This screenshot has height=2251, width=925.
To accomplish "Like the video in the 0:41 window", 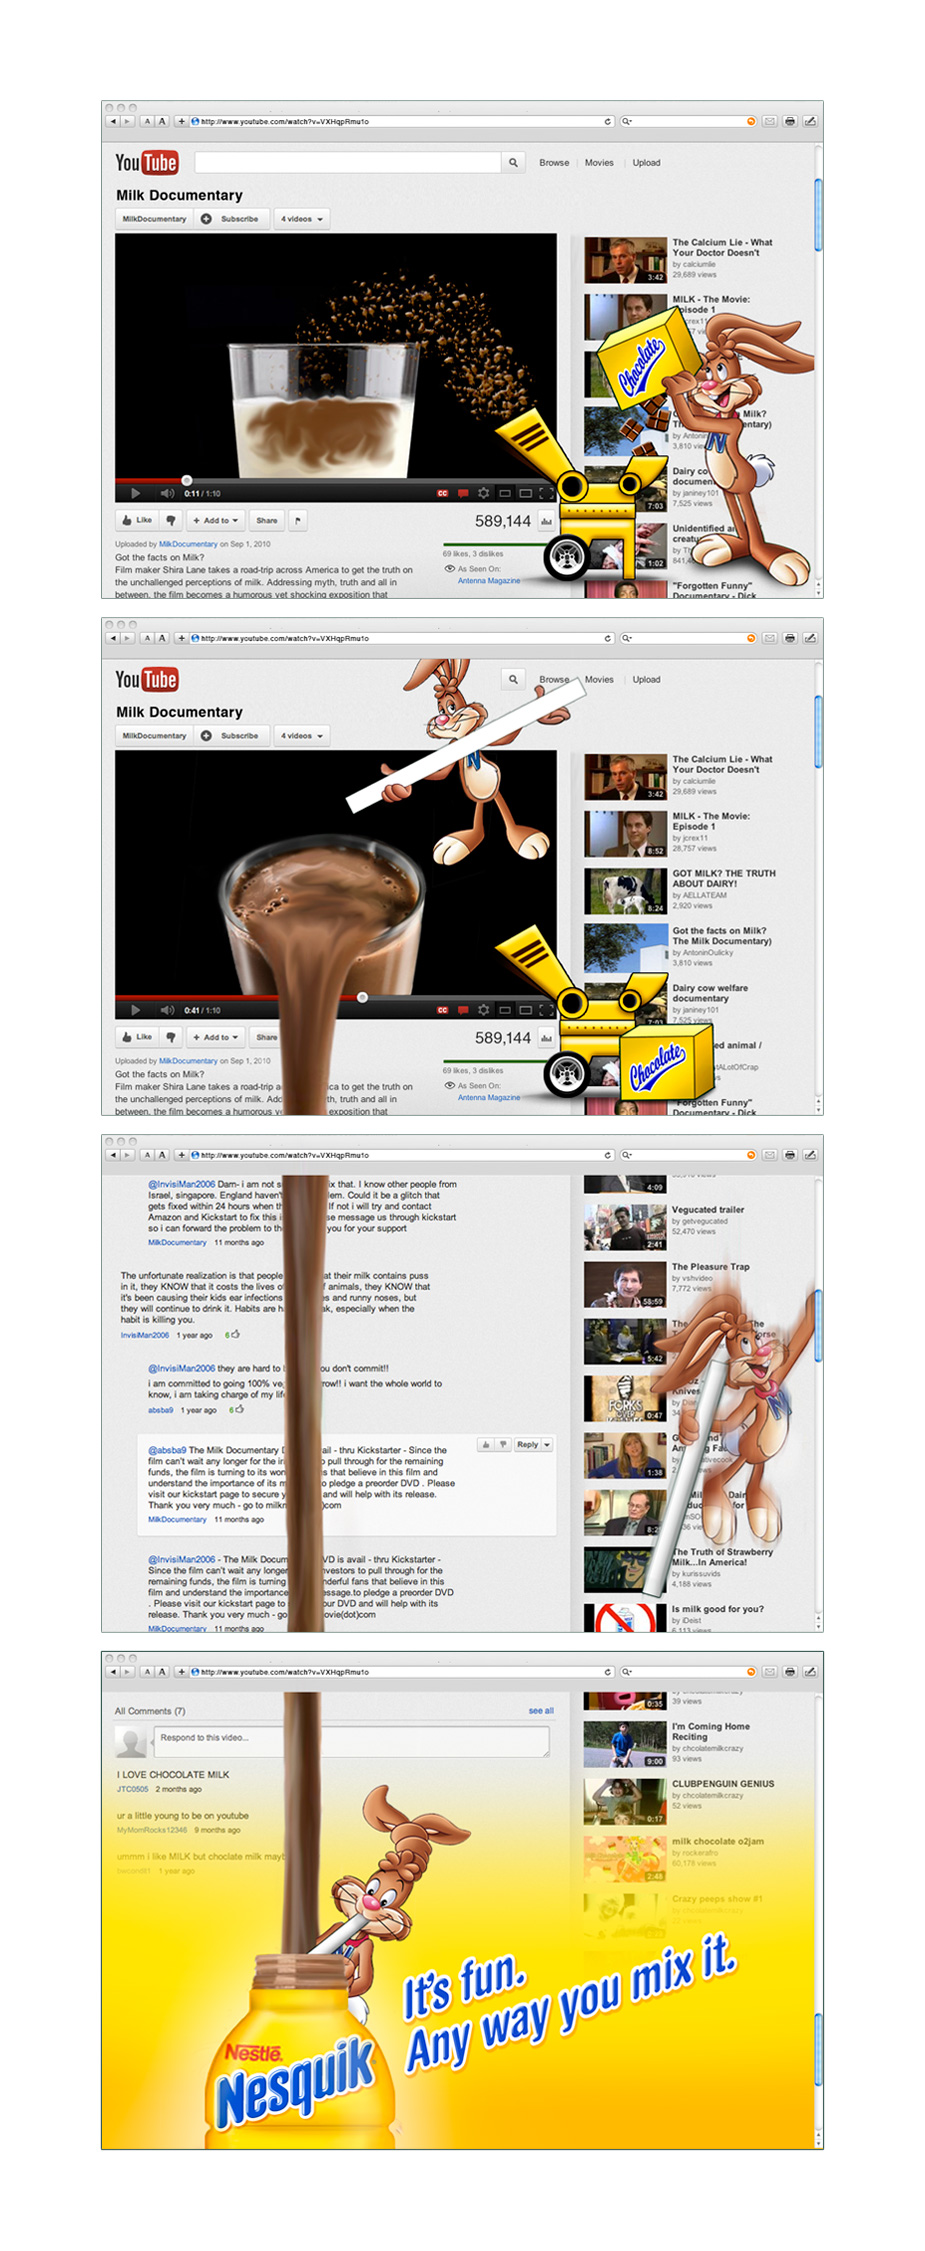I will tap(137, 1037).
